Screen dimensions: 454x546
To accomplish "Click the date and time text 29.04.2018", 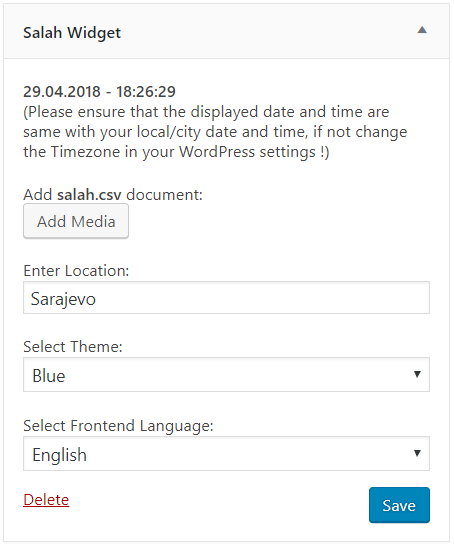I will pyautogui.click(x=99, y=92).
